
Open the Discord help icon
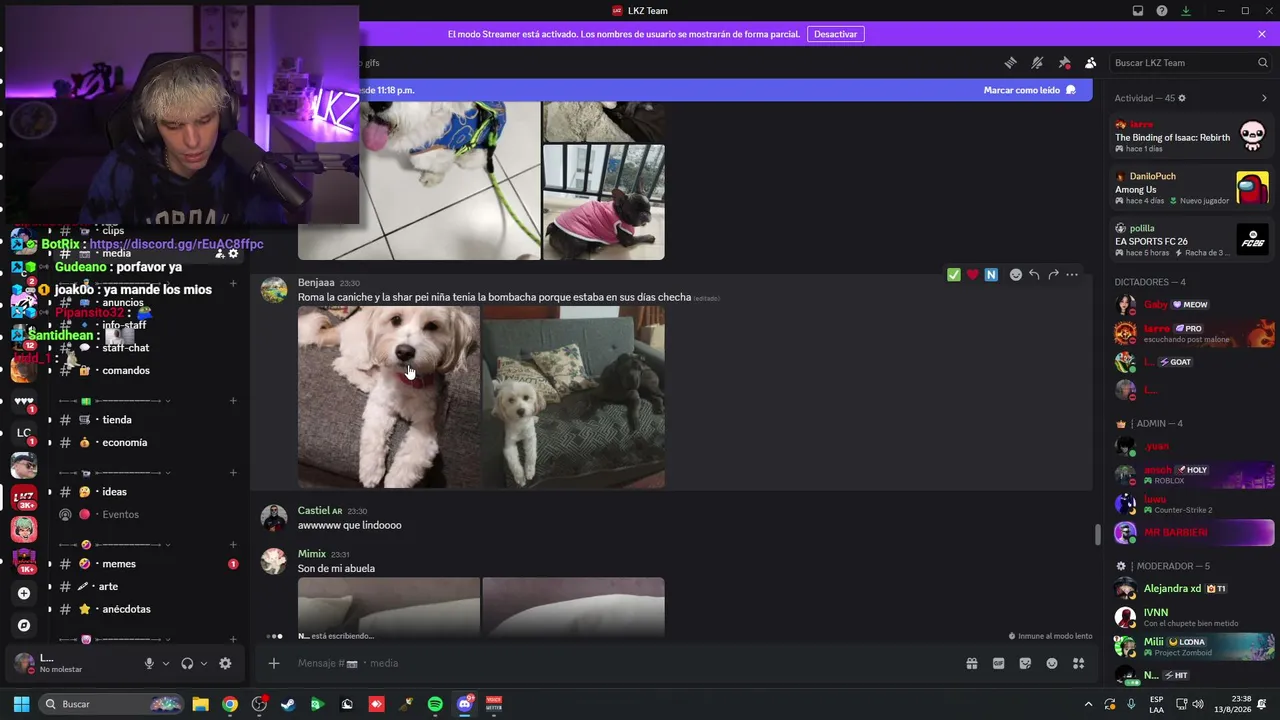pos(1162,11)
